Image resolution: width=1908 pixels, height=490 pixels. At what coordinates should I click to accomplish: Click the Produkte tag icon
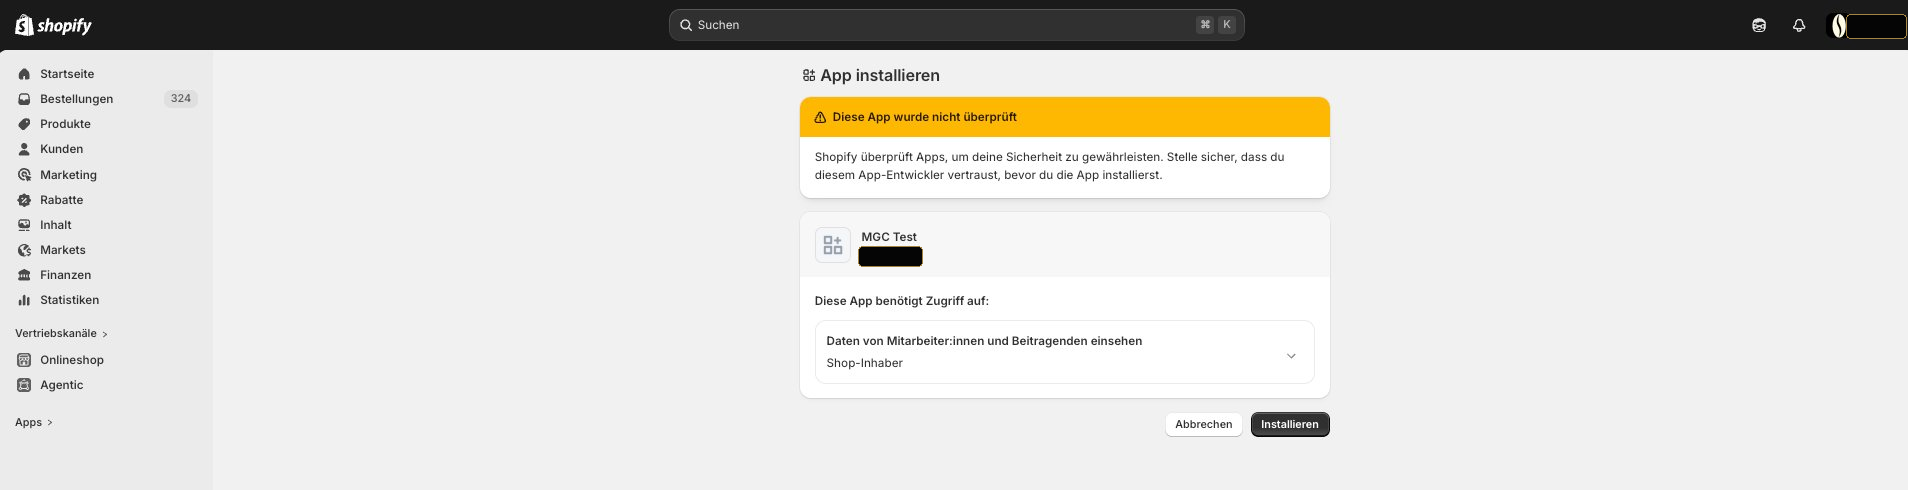(x=24, y=124)
